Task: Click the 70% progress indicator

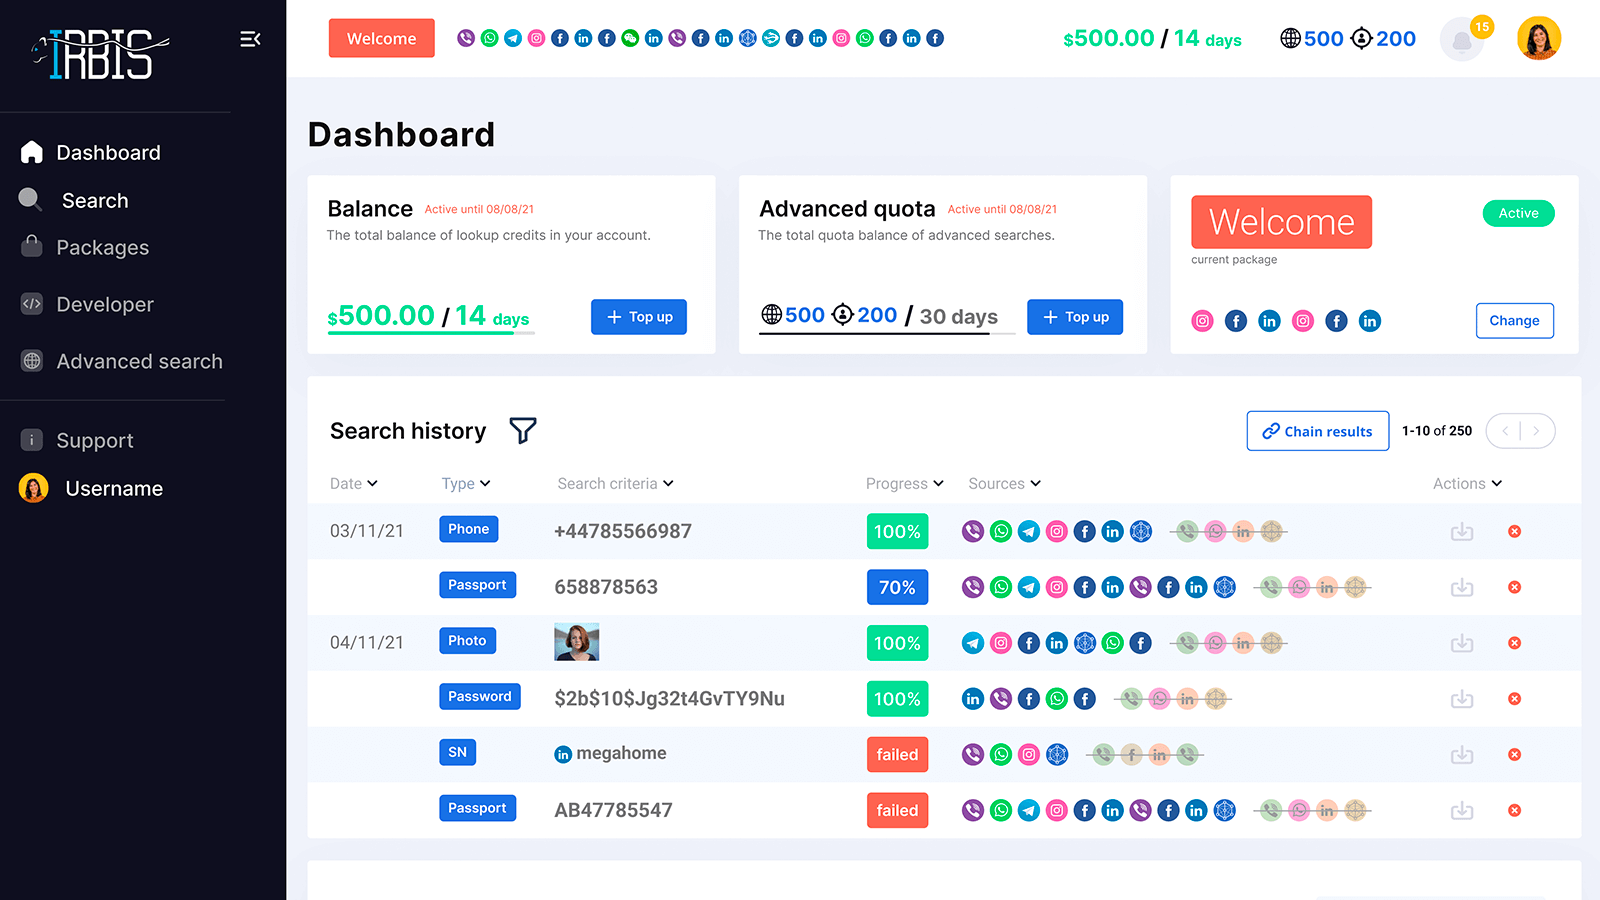Action: coord(897,587)
